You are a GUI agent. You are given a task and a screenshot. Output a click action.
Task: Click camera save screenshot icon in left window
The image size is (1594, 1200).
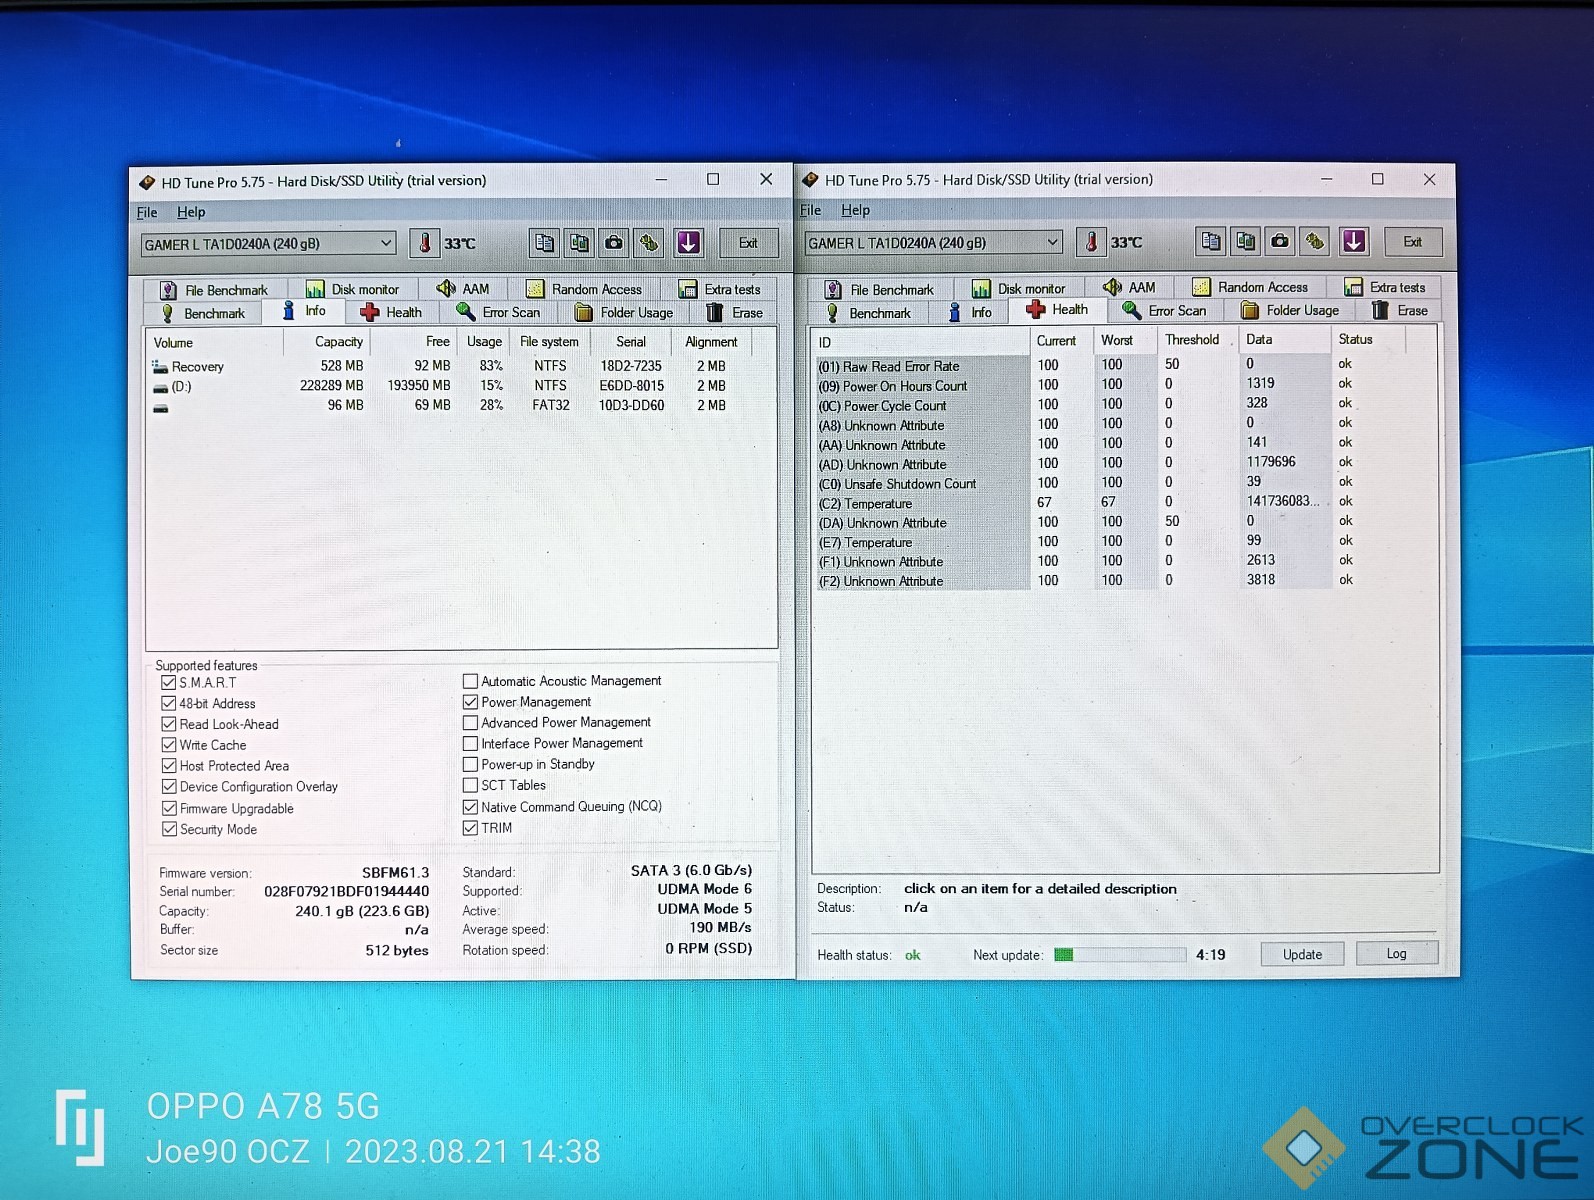click(614, 243)
